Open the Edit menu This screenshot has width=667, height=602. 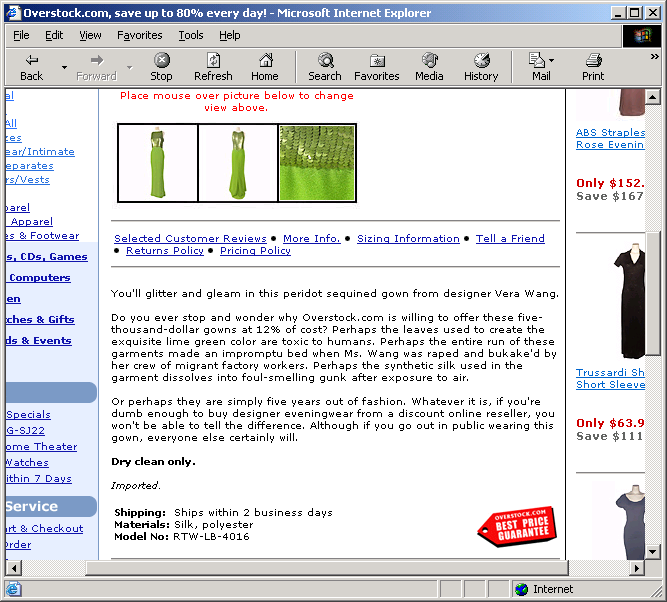pos(54,35)
